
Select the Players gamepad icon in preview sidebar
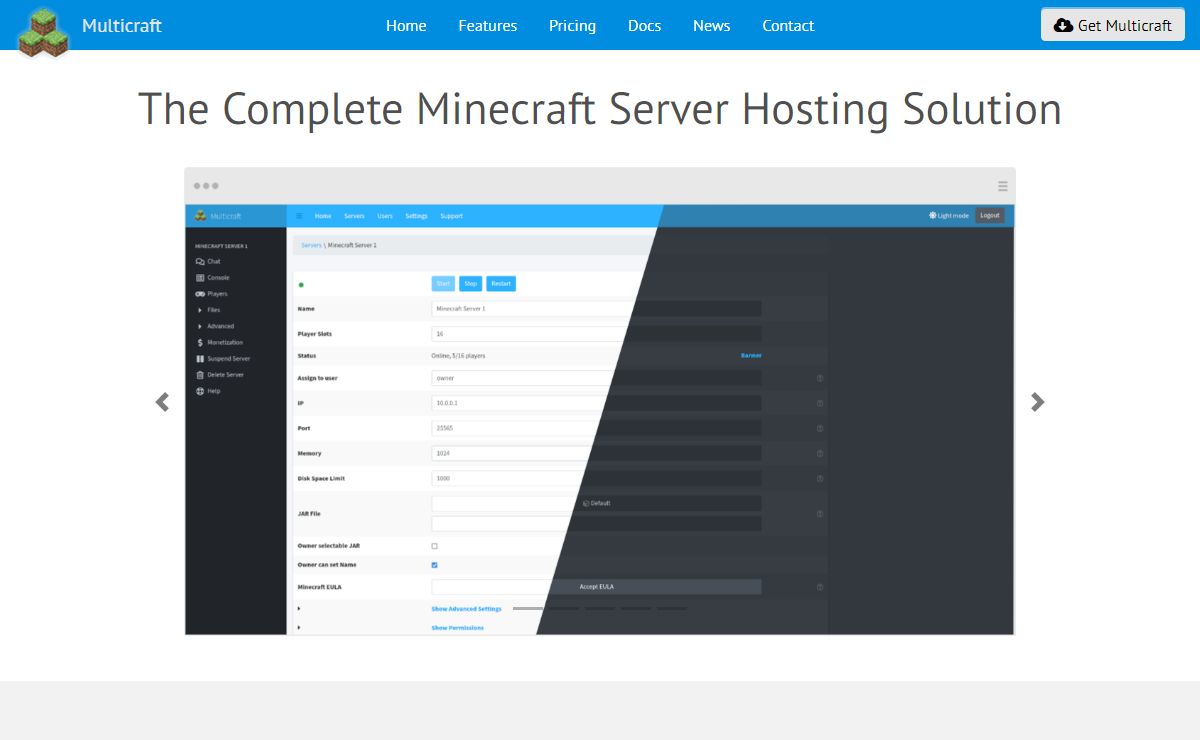click(x=200, y=294)
